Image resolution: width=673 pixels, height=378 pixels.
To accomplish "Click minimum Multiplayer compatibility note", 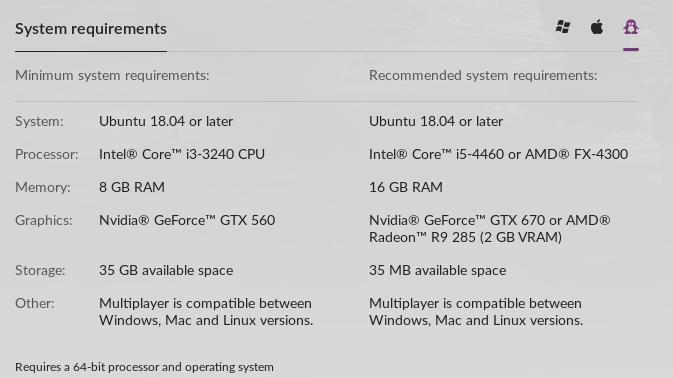I will (x=206, y=312).
